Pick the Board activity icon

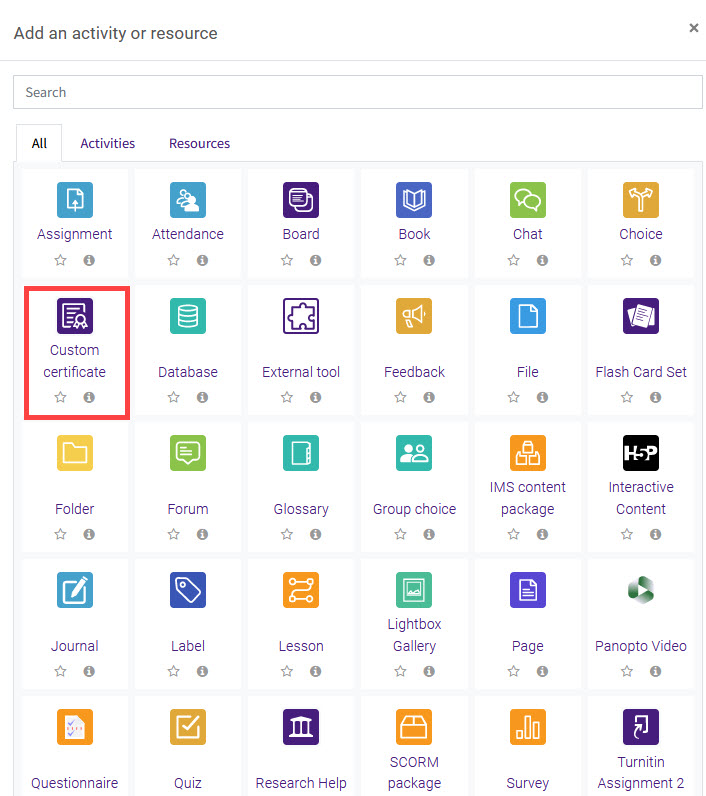301,200
